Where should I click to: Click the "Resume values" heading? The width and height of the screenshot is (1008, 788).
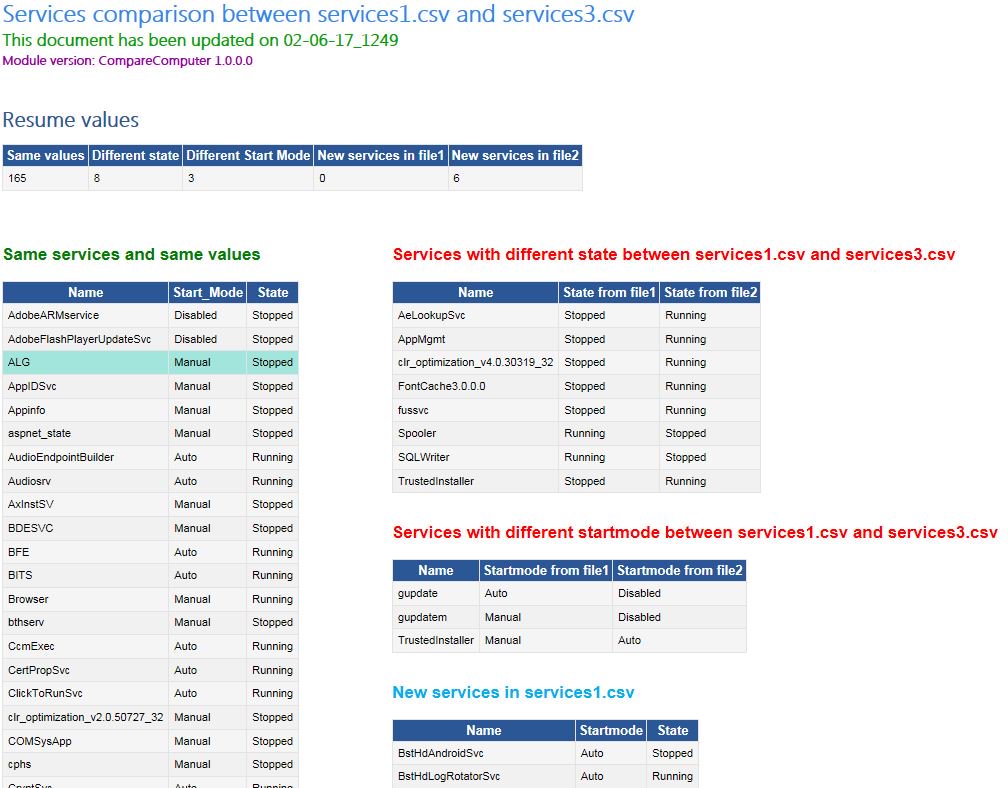(x=71, y=120)
